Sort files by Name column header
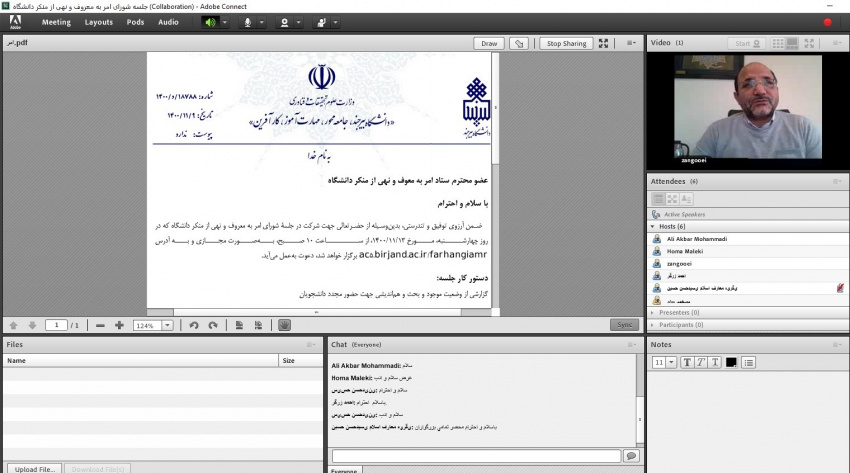The height and width of the screenshot is (473, 850). [x=140, y=360]
